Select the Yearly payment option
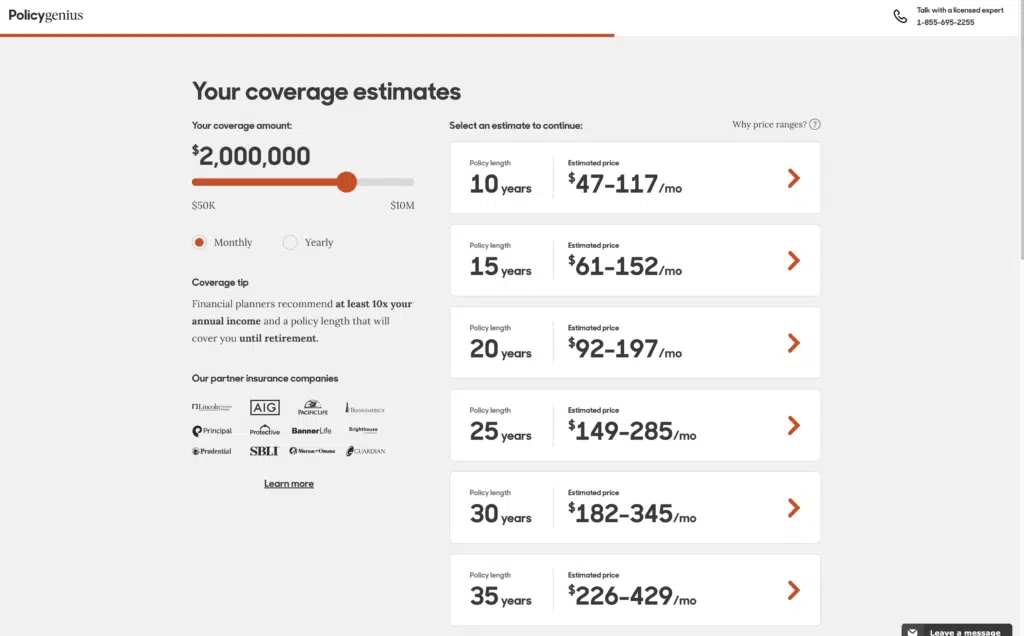 tap(290, 242)
